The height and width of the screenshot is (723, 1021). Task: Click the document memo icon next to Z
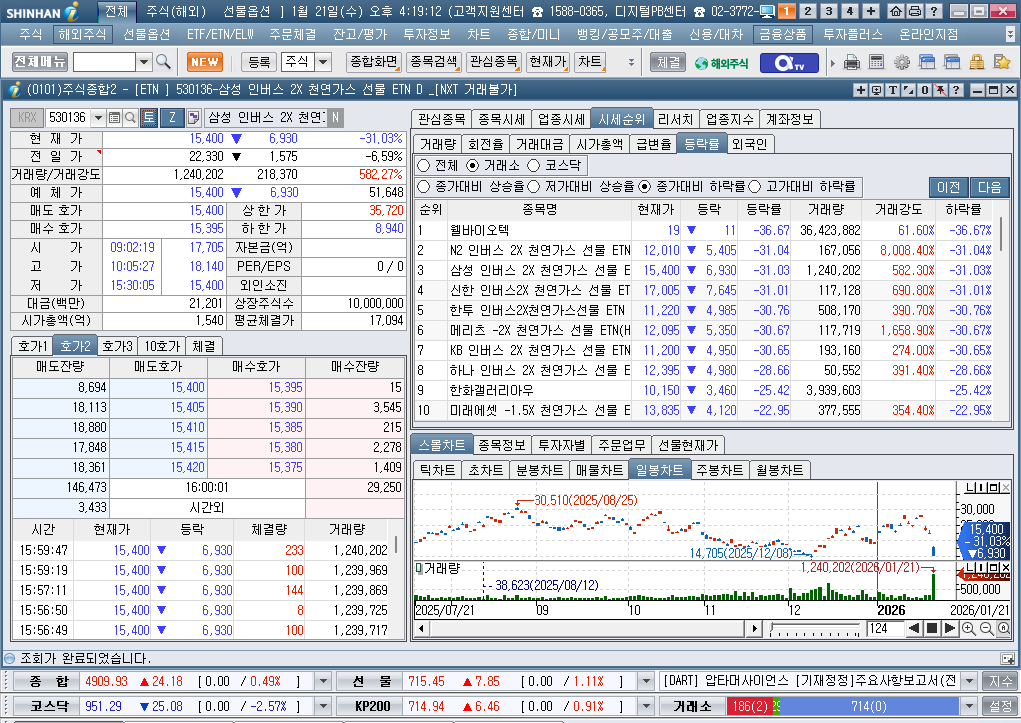pyautogui.click(x=193, y=118)
